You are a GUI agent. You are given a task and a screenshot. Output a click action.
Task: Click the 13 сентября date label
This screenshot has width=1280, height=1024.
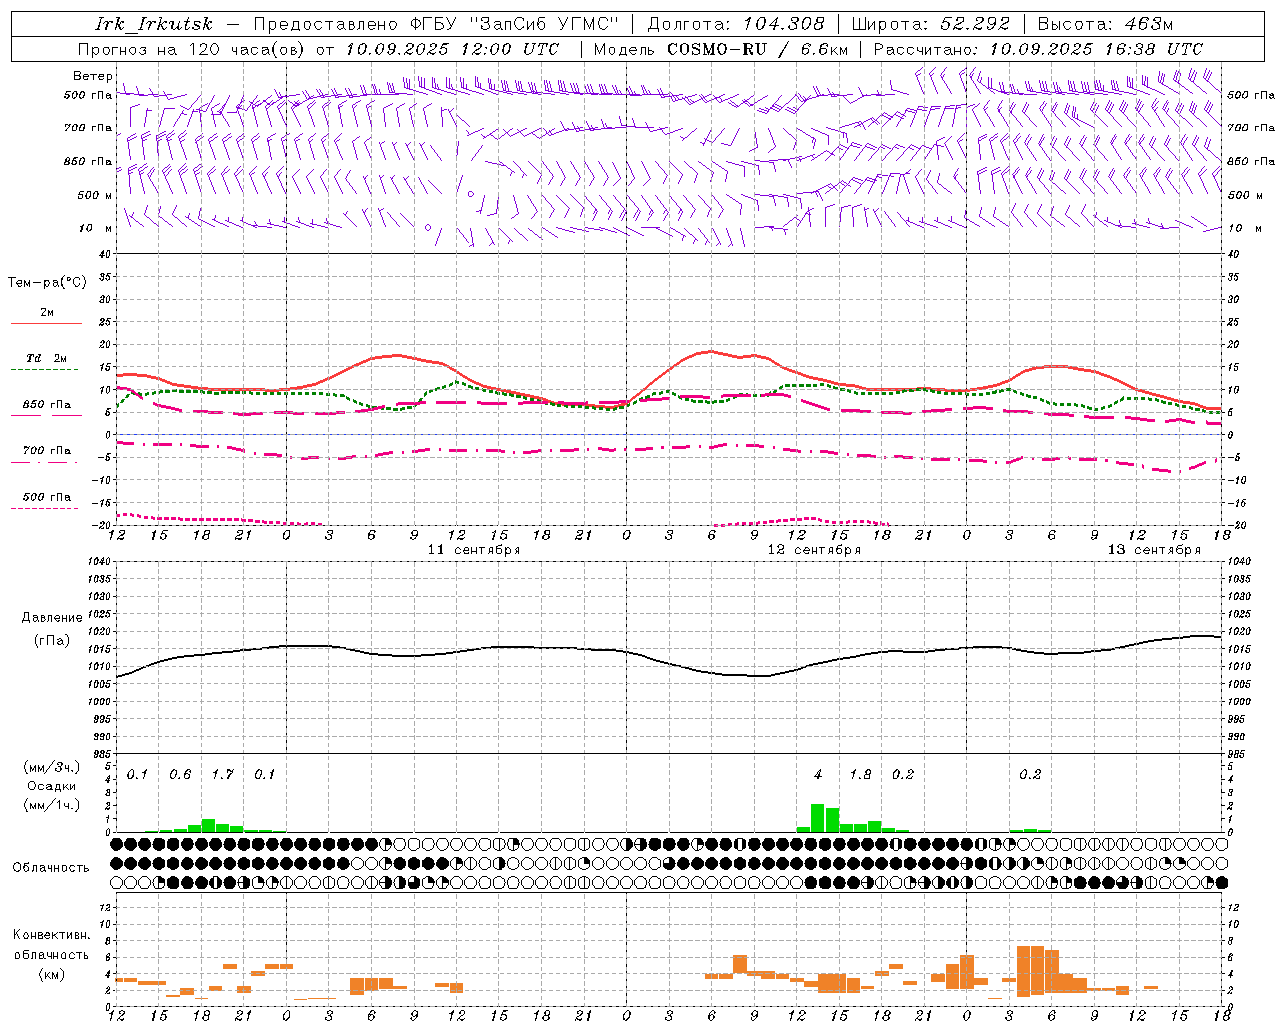(1154, 550)
